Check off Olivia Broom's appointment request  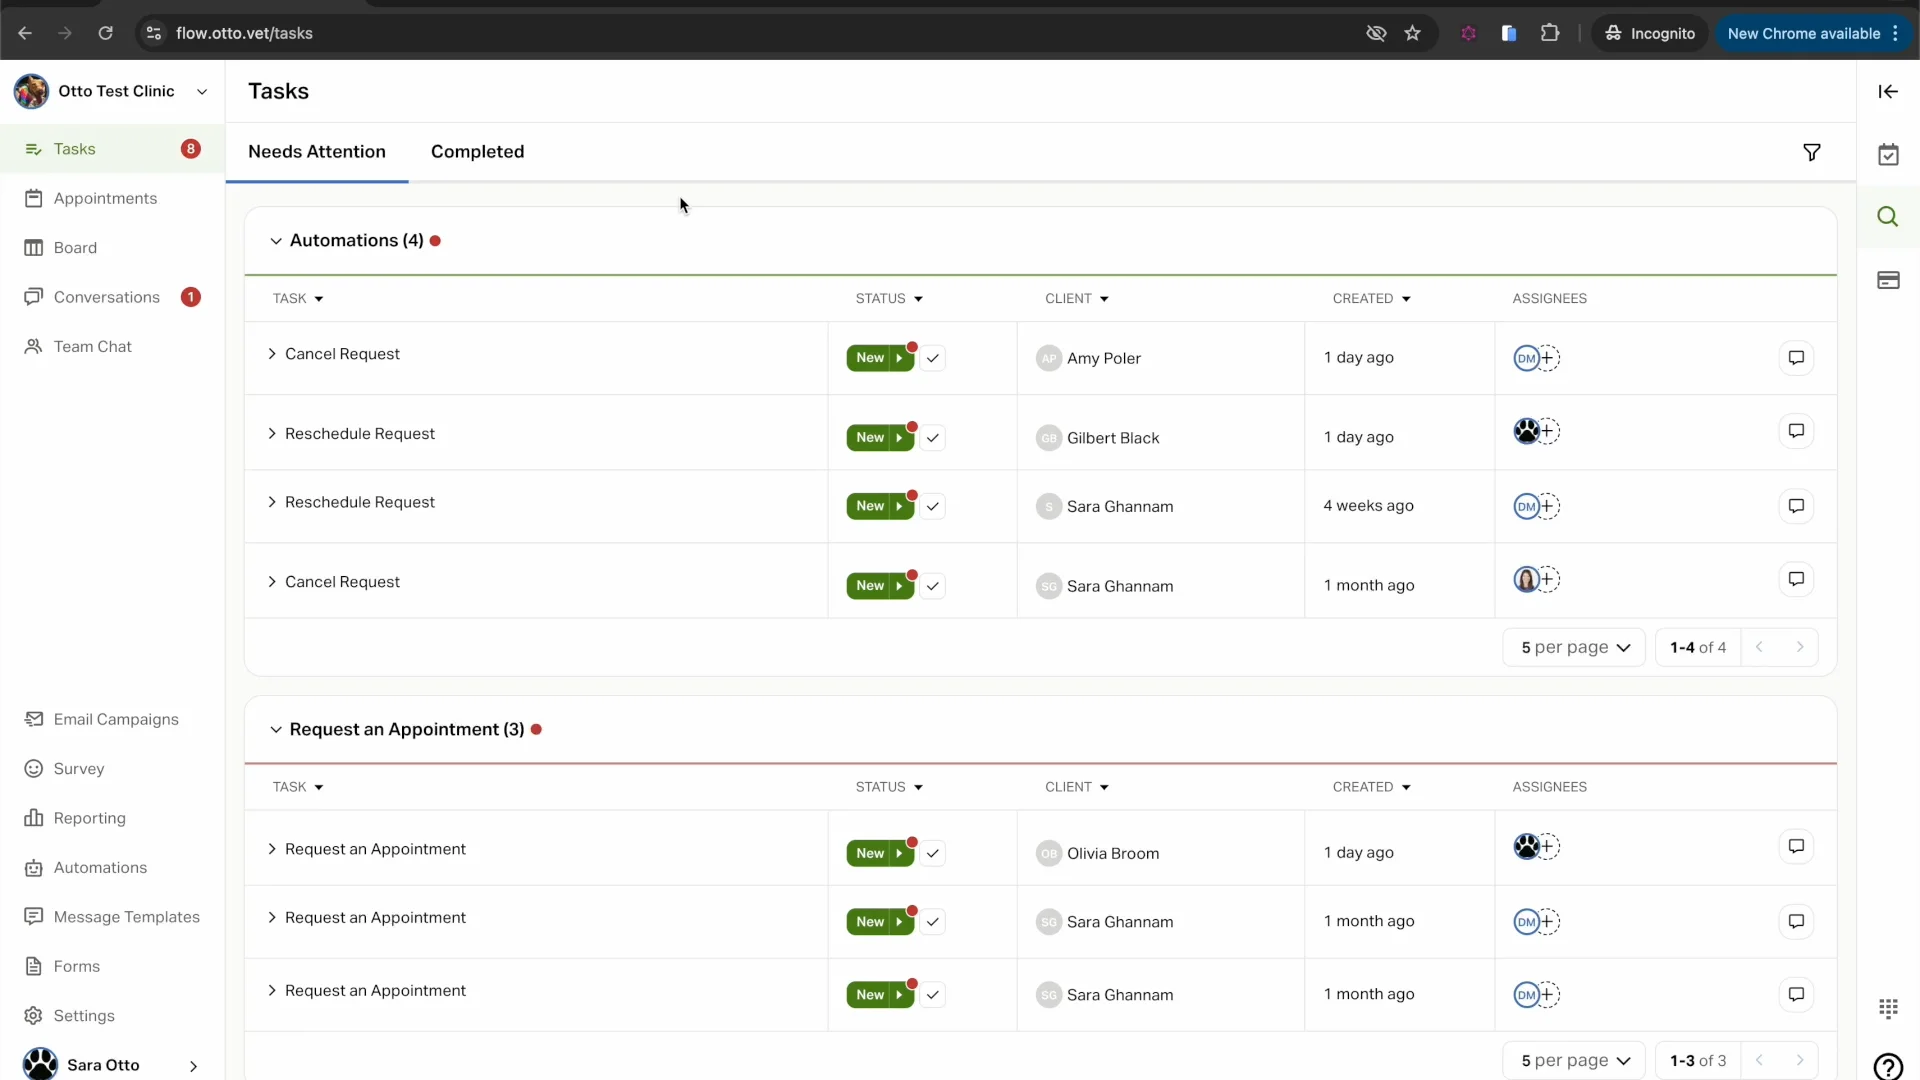(x=933, y=853)
